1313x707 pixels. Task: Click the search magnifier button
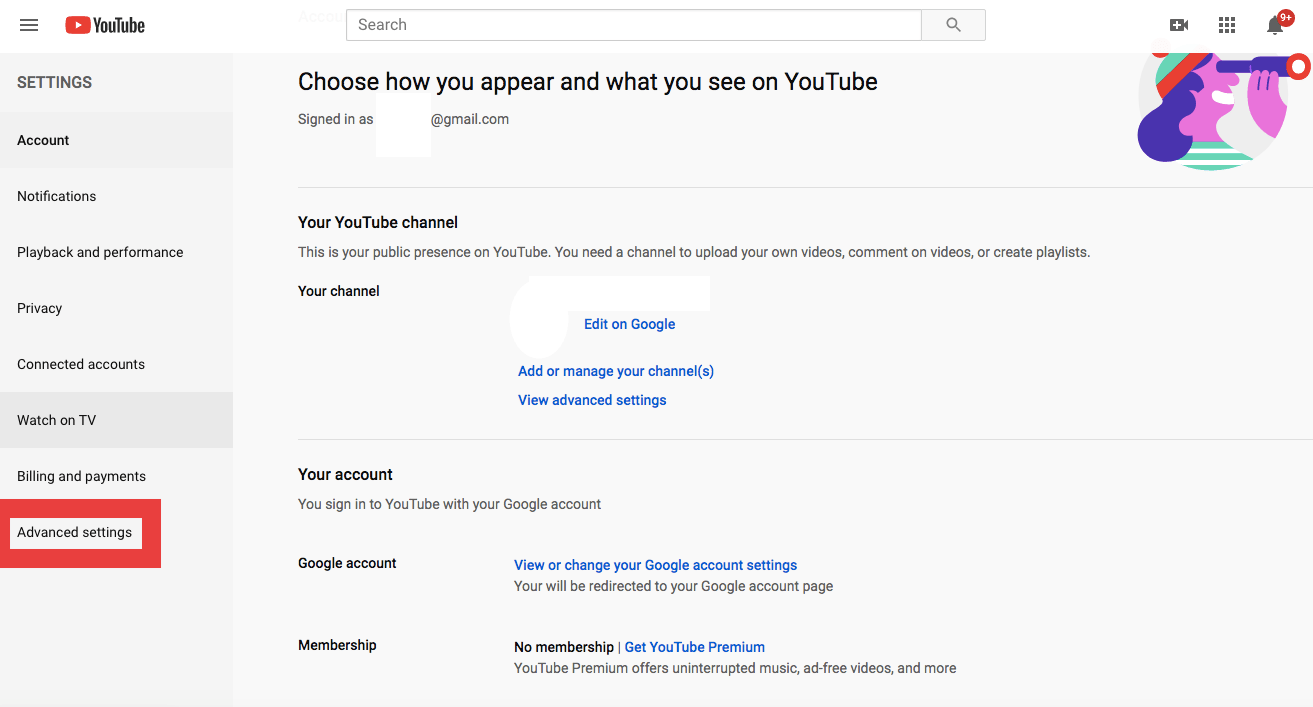953,25
